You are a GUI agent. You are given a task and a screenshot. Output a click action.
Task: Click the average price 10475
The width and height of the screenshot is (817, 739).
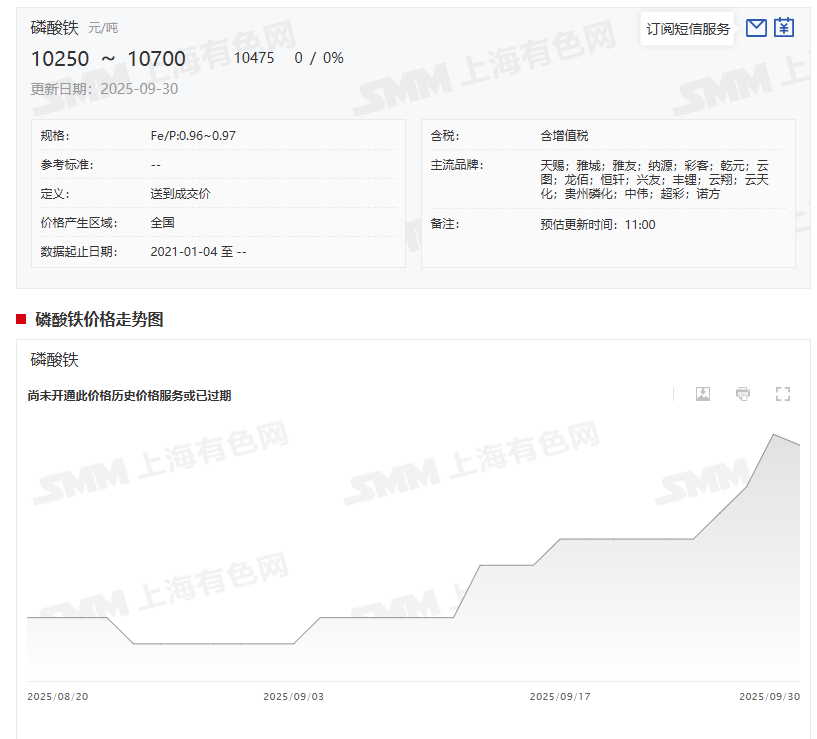tap(254, 58)
